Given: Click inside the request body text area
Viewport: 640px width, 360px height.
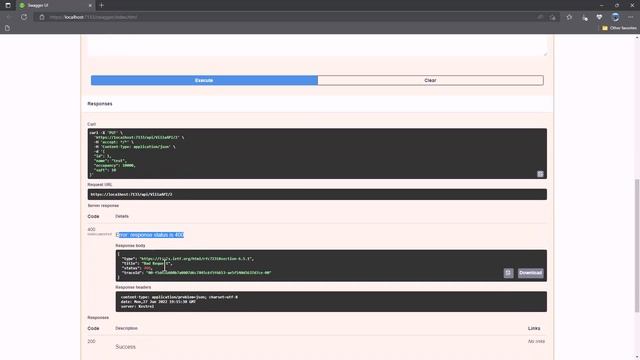Looking at the screenshot, I should [x=317, y=46].
